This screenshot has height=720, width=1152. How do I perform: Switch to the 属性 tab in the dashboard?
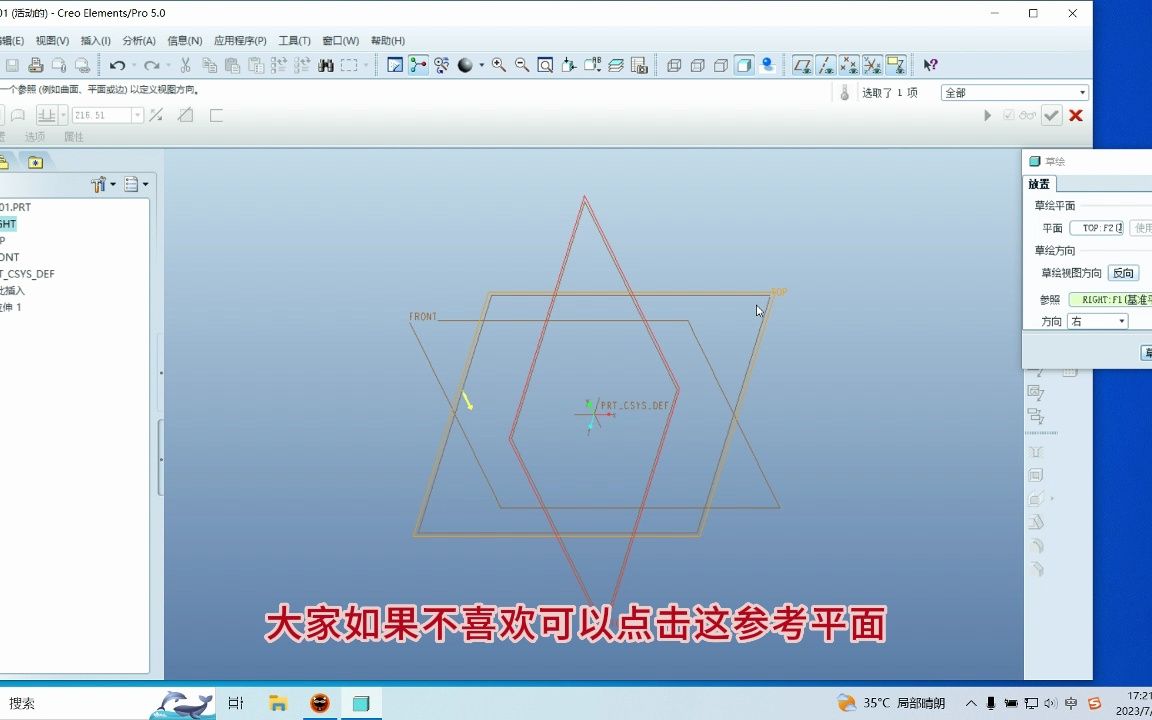[76, 136]
